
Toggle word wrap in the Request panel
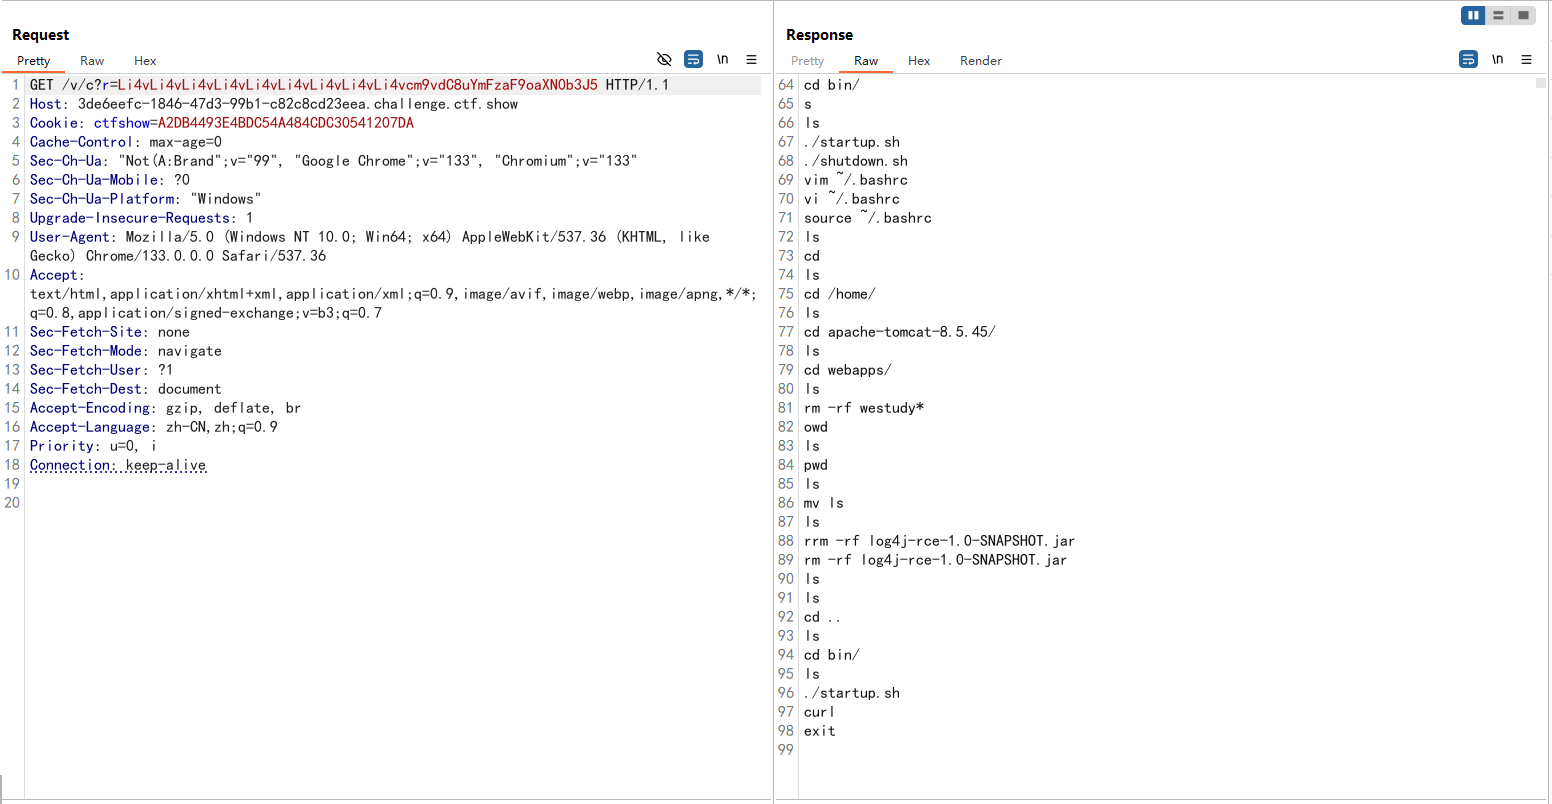pyautogui.click(x=693, y=60)
